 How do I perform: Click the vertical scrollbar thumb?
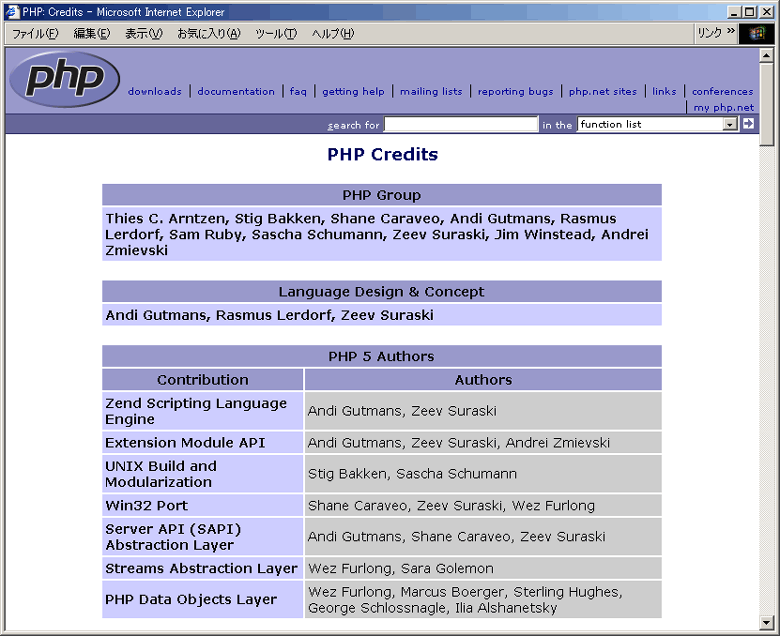[x=767, y=104]
